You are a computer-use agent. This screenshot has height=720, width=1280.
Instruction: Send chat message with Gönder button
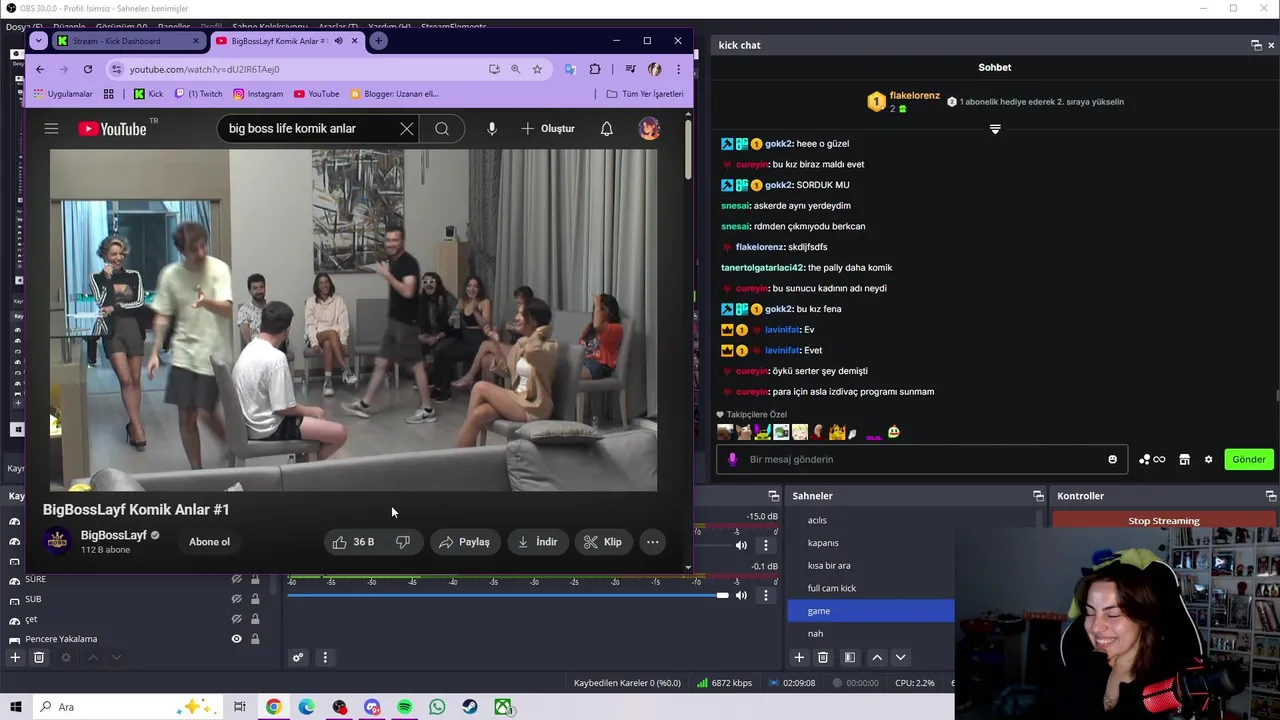point(1248,459)
